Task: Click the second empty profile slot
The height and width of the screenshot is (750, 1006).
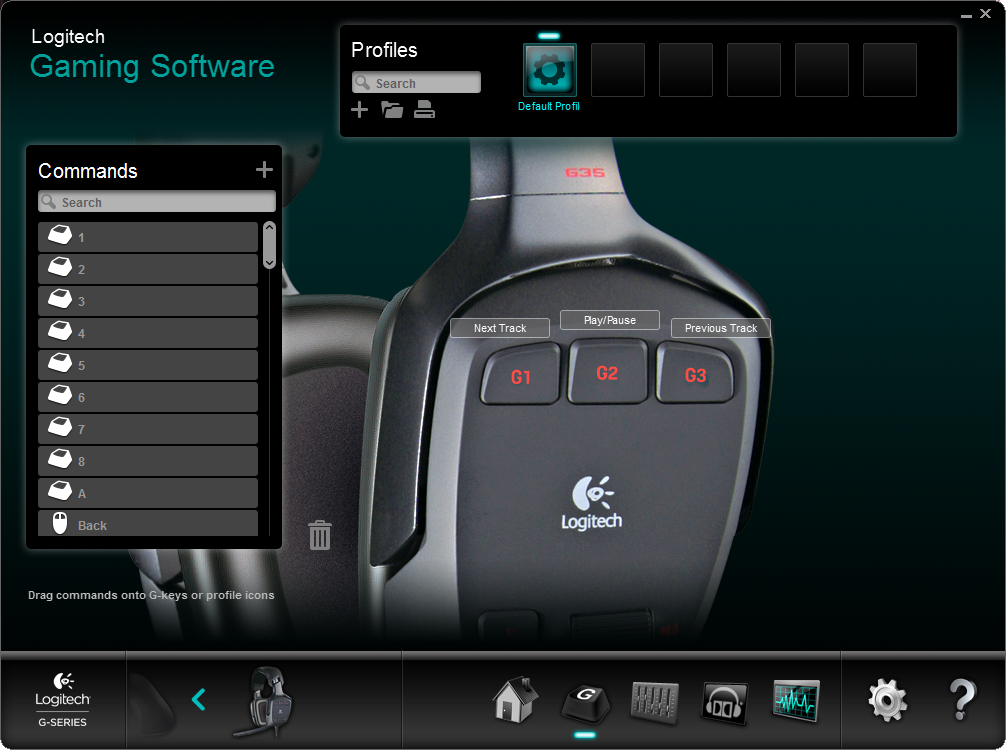Action: click(x=686, y=70)
